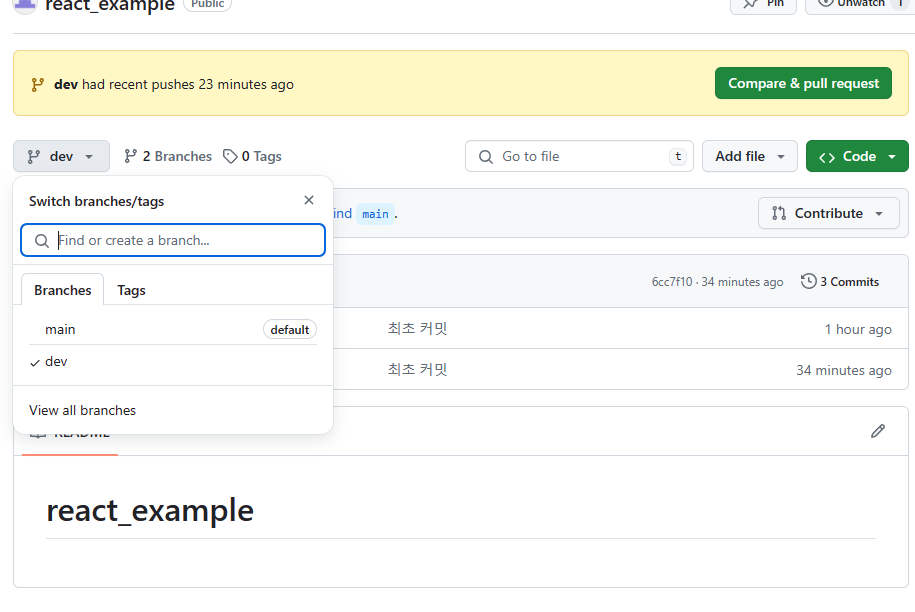
Task: Click the search magnifier in Go to file
Action: (486, 156)
